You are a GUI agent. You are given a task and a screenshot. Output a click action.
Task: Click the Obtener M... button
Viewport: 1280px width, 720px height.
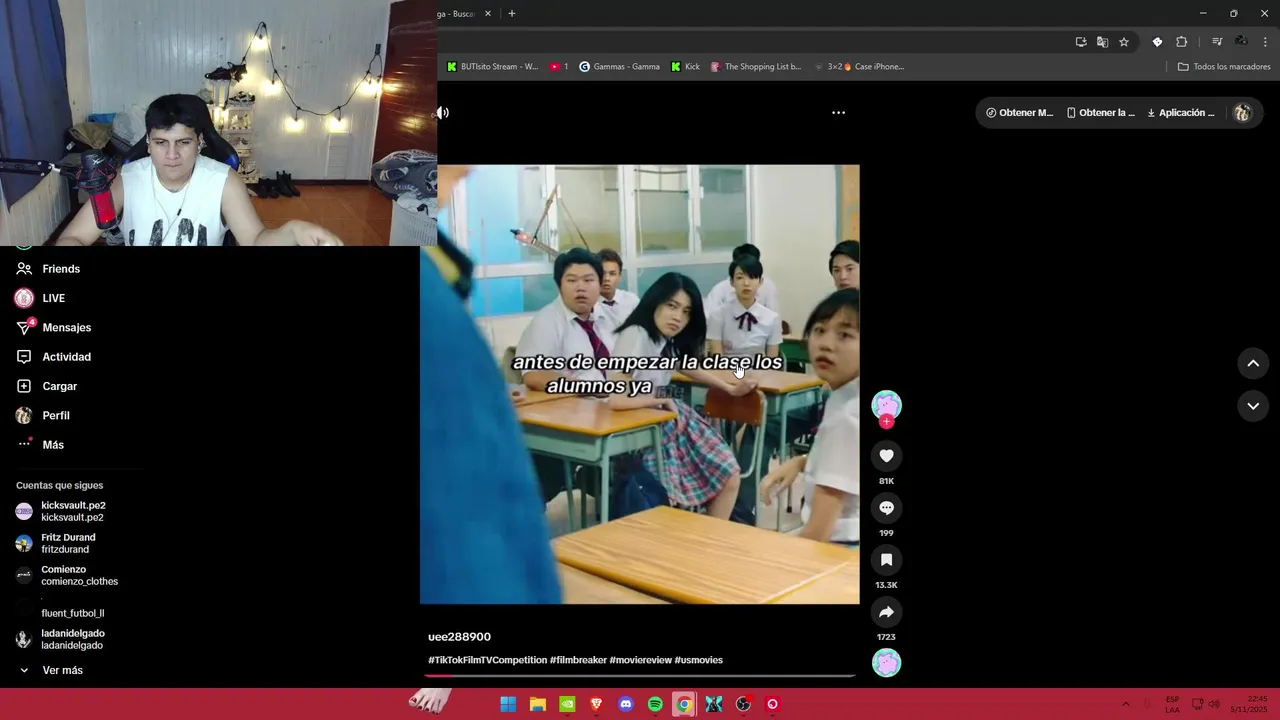coord(1019,113)
